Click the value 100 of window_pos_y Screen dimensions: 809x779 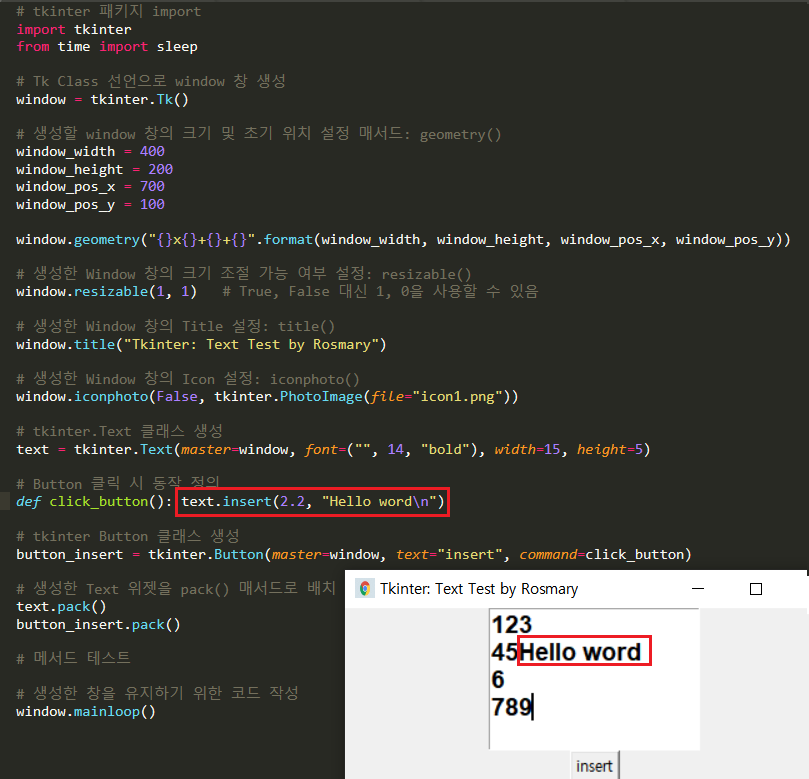click(152, 204)
